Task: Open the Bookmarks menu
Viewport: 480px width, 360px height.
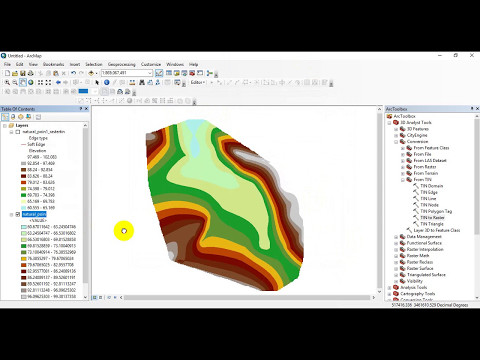Action: 53,64
